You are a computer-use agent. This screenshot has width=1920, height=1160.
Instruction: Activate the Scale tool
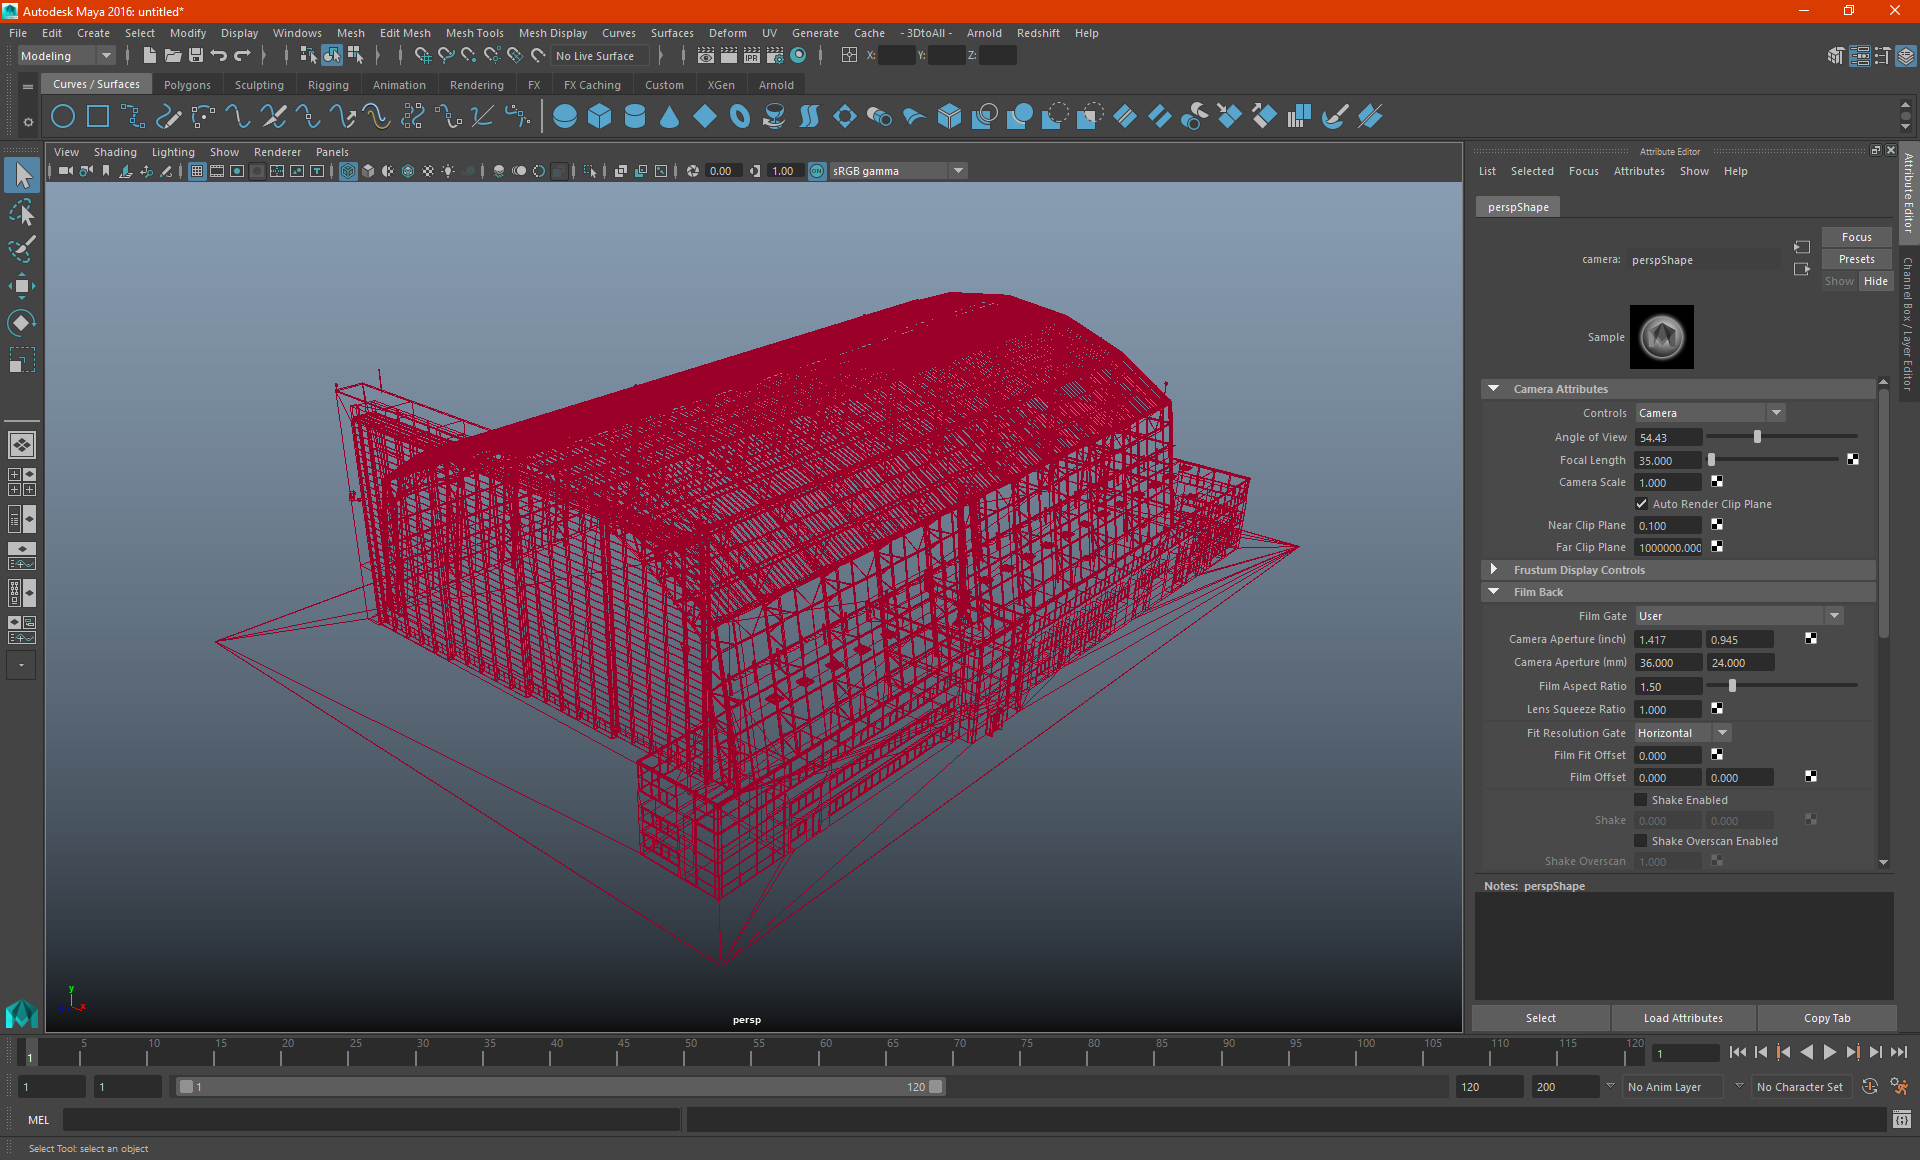[22, 359]
